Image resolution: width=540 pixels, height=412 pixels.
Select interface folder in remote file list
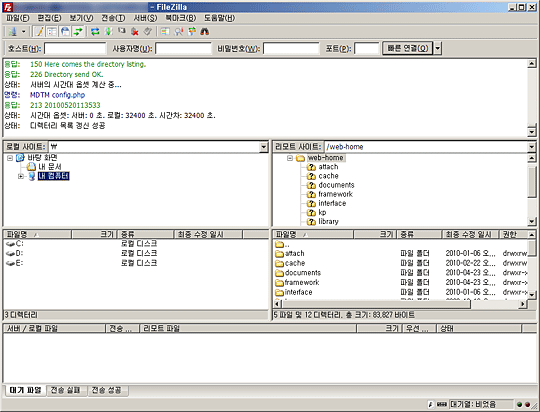click(x=401, y=292)
